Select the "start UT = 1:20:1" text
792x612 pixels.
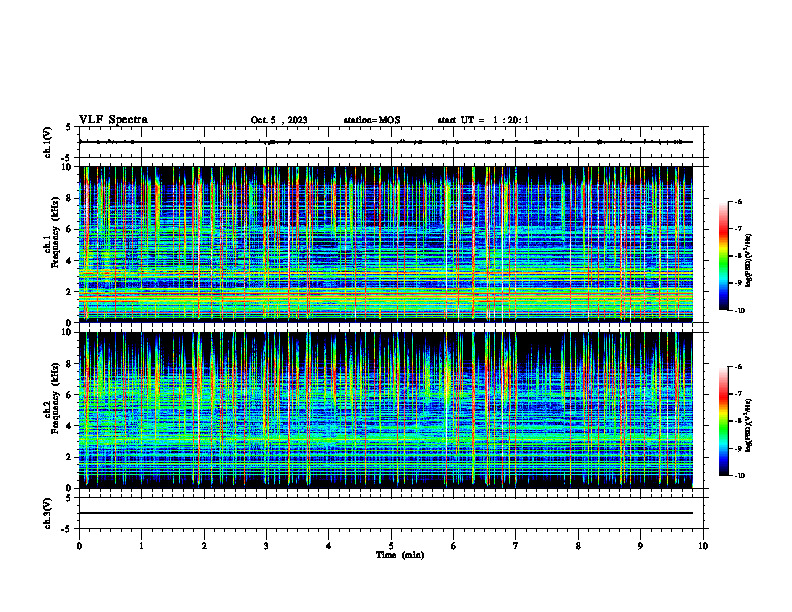point(483,120)
